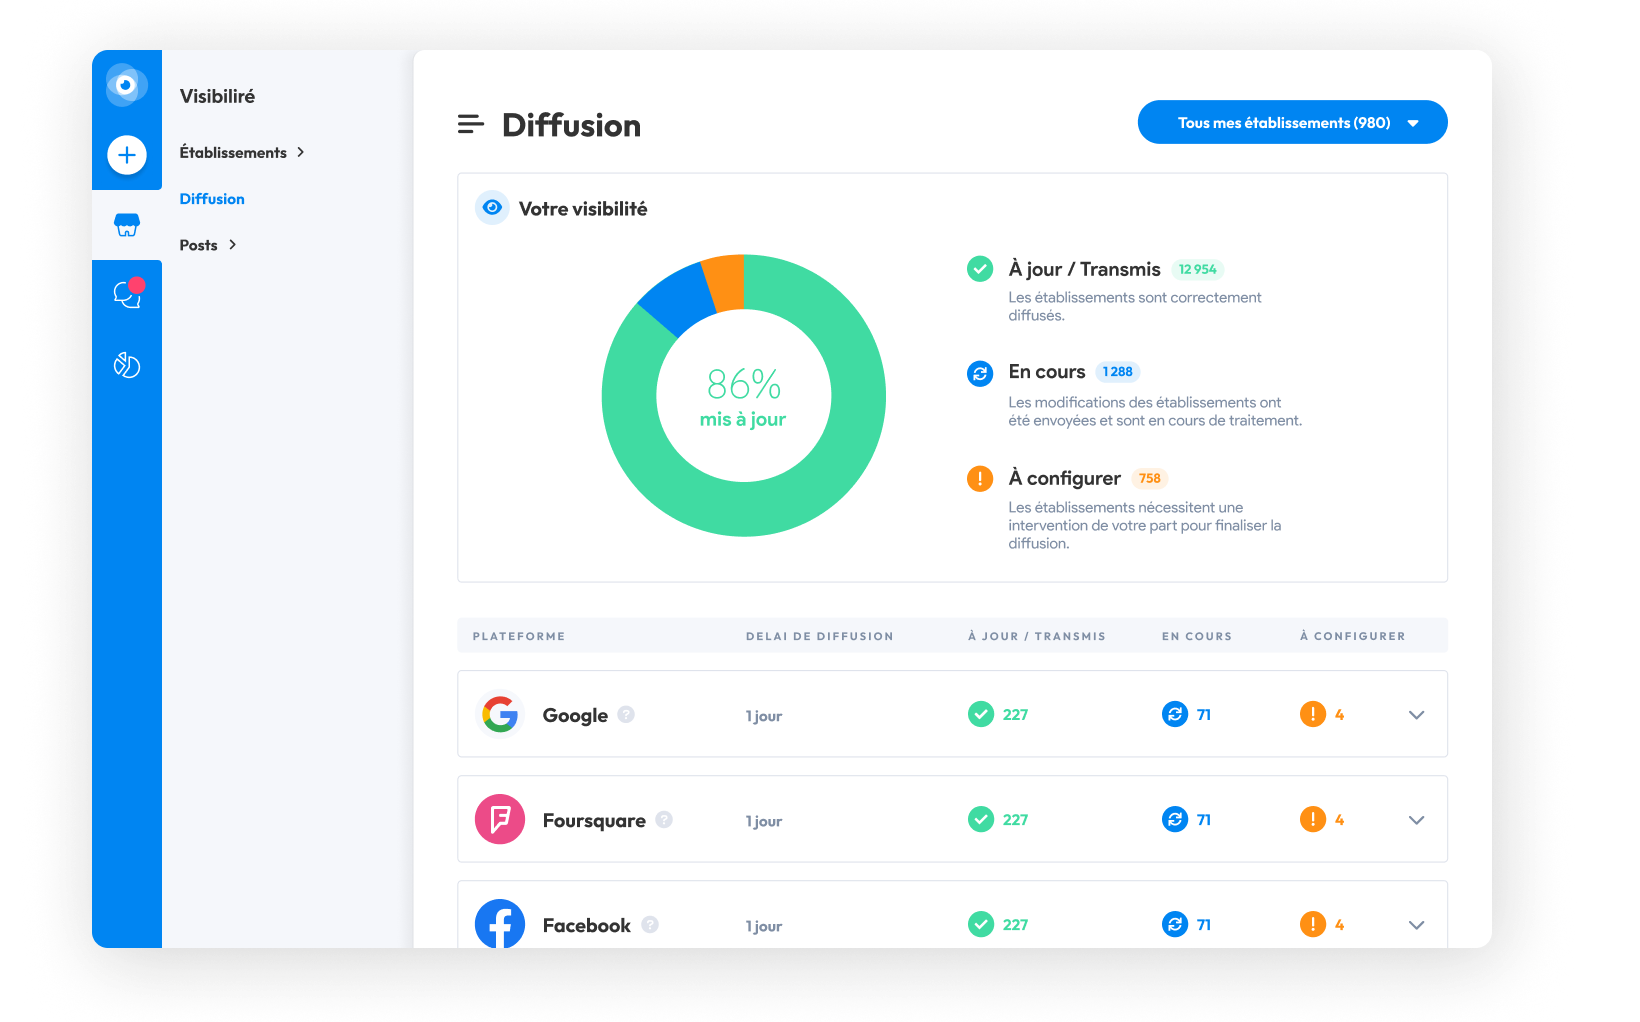Click the Google platform name
Image resolution: width=1640 pixels, height=1022 pixels.
click(575, 715)
